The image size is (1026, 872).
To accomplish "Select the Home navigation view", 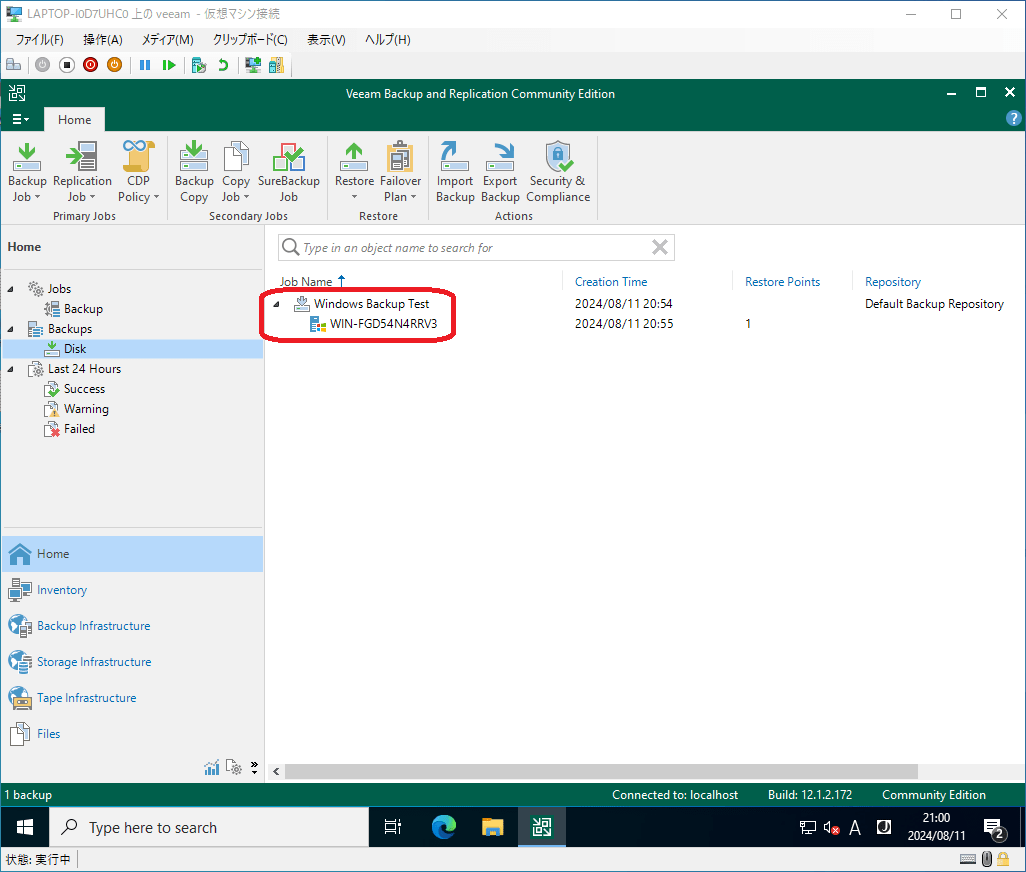I will (133, 554).
